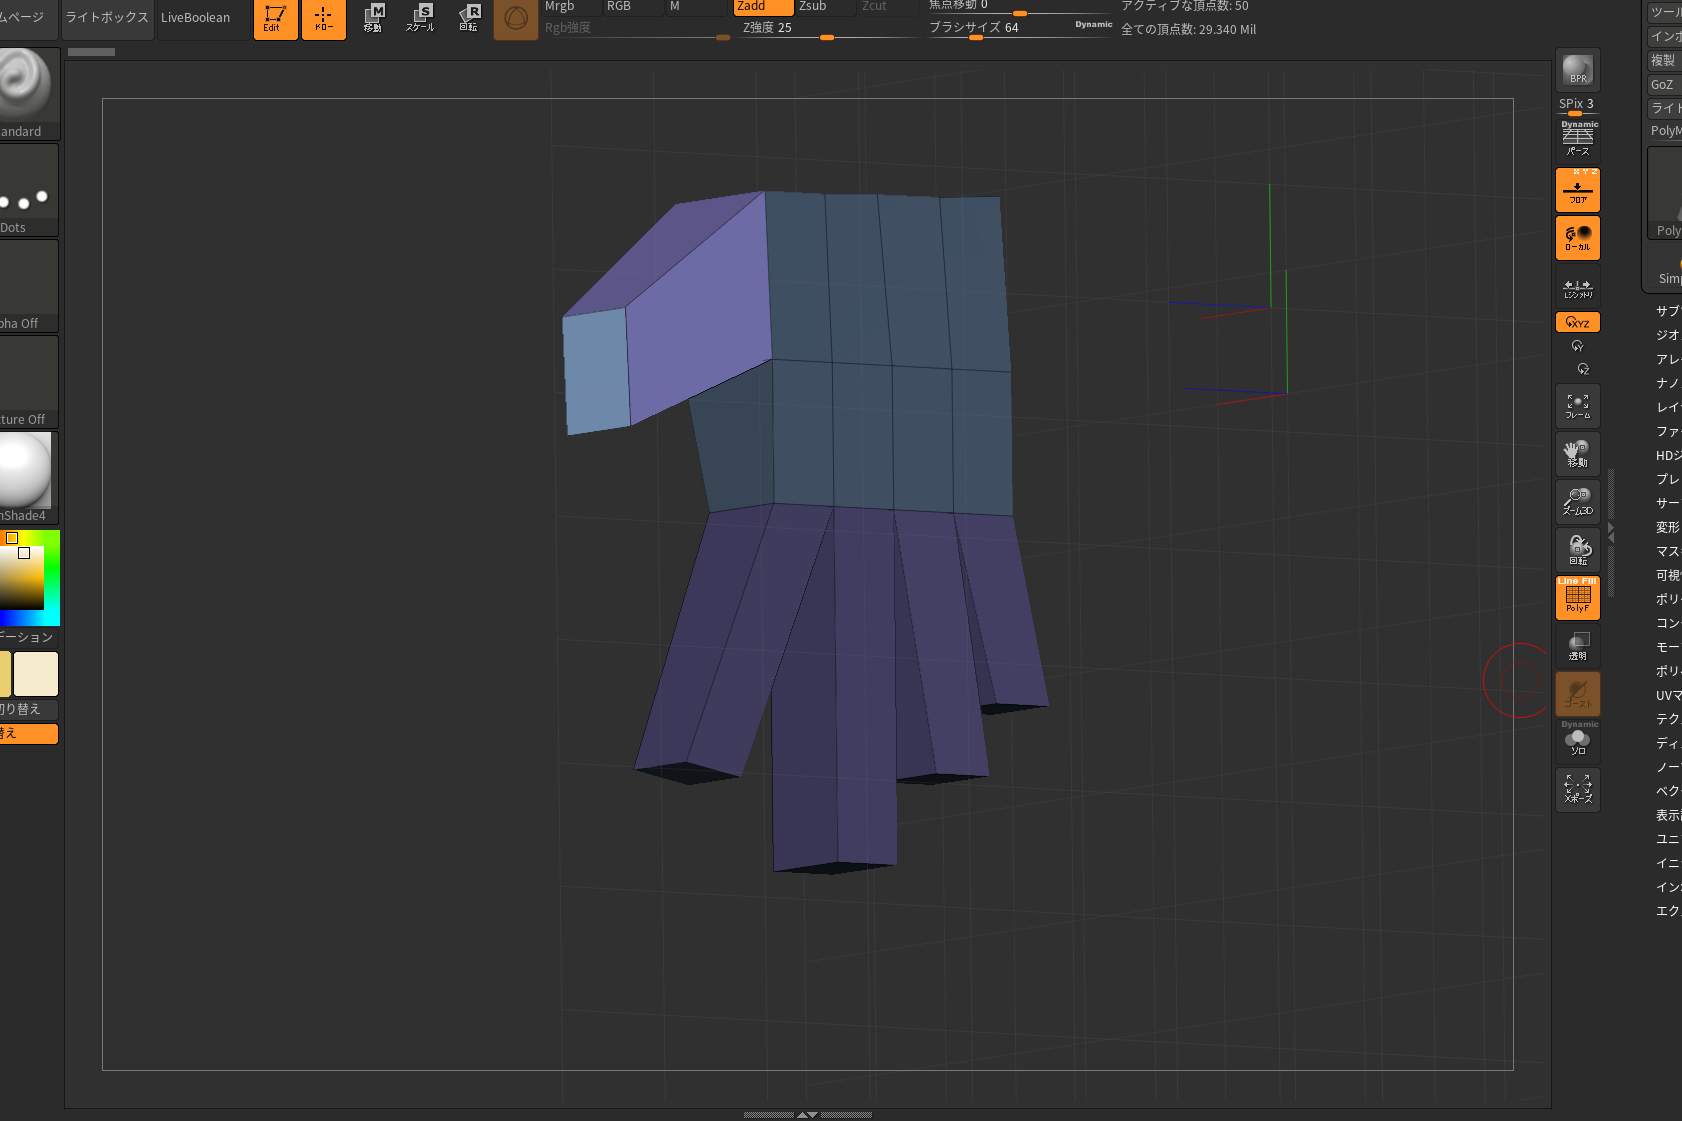1682x1121 pixels.
Task: Toggle Solo (ソロ) mode
Action: coord(1578,741)
